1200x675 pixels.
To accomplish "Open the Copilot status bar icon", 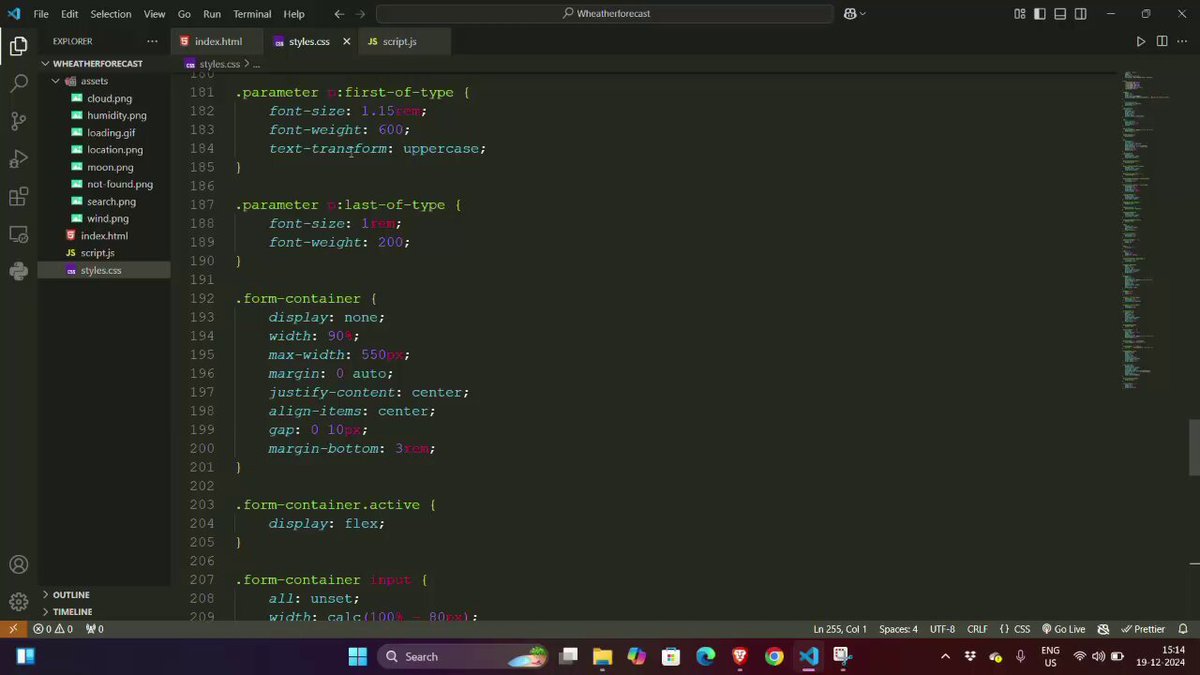I will [x=1103, y=629].
